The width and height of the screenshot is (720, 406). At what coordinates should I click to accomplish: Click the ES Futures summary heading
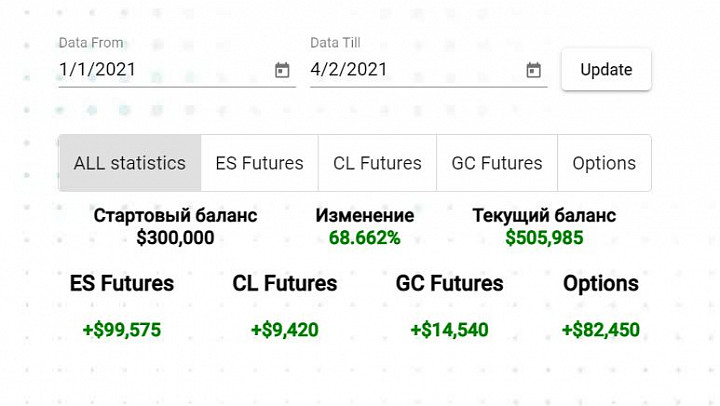pos(122,283)
